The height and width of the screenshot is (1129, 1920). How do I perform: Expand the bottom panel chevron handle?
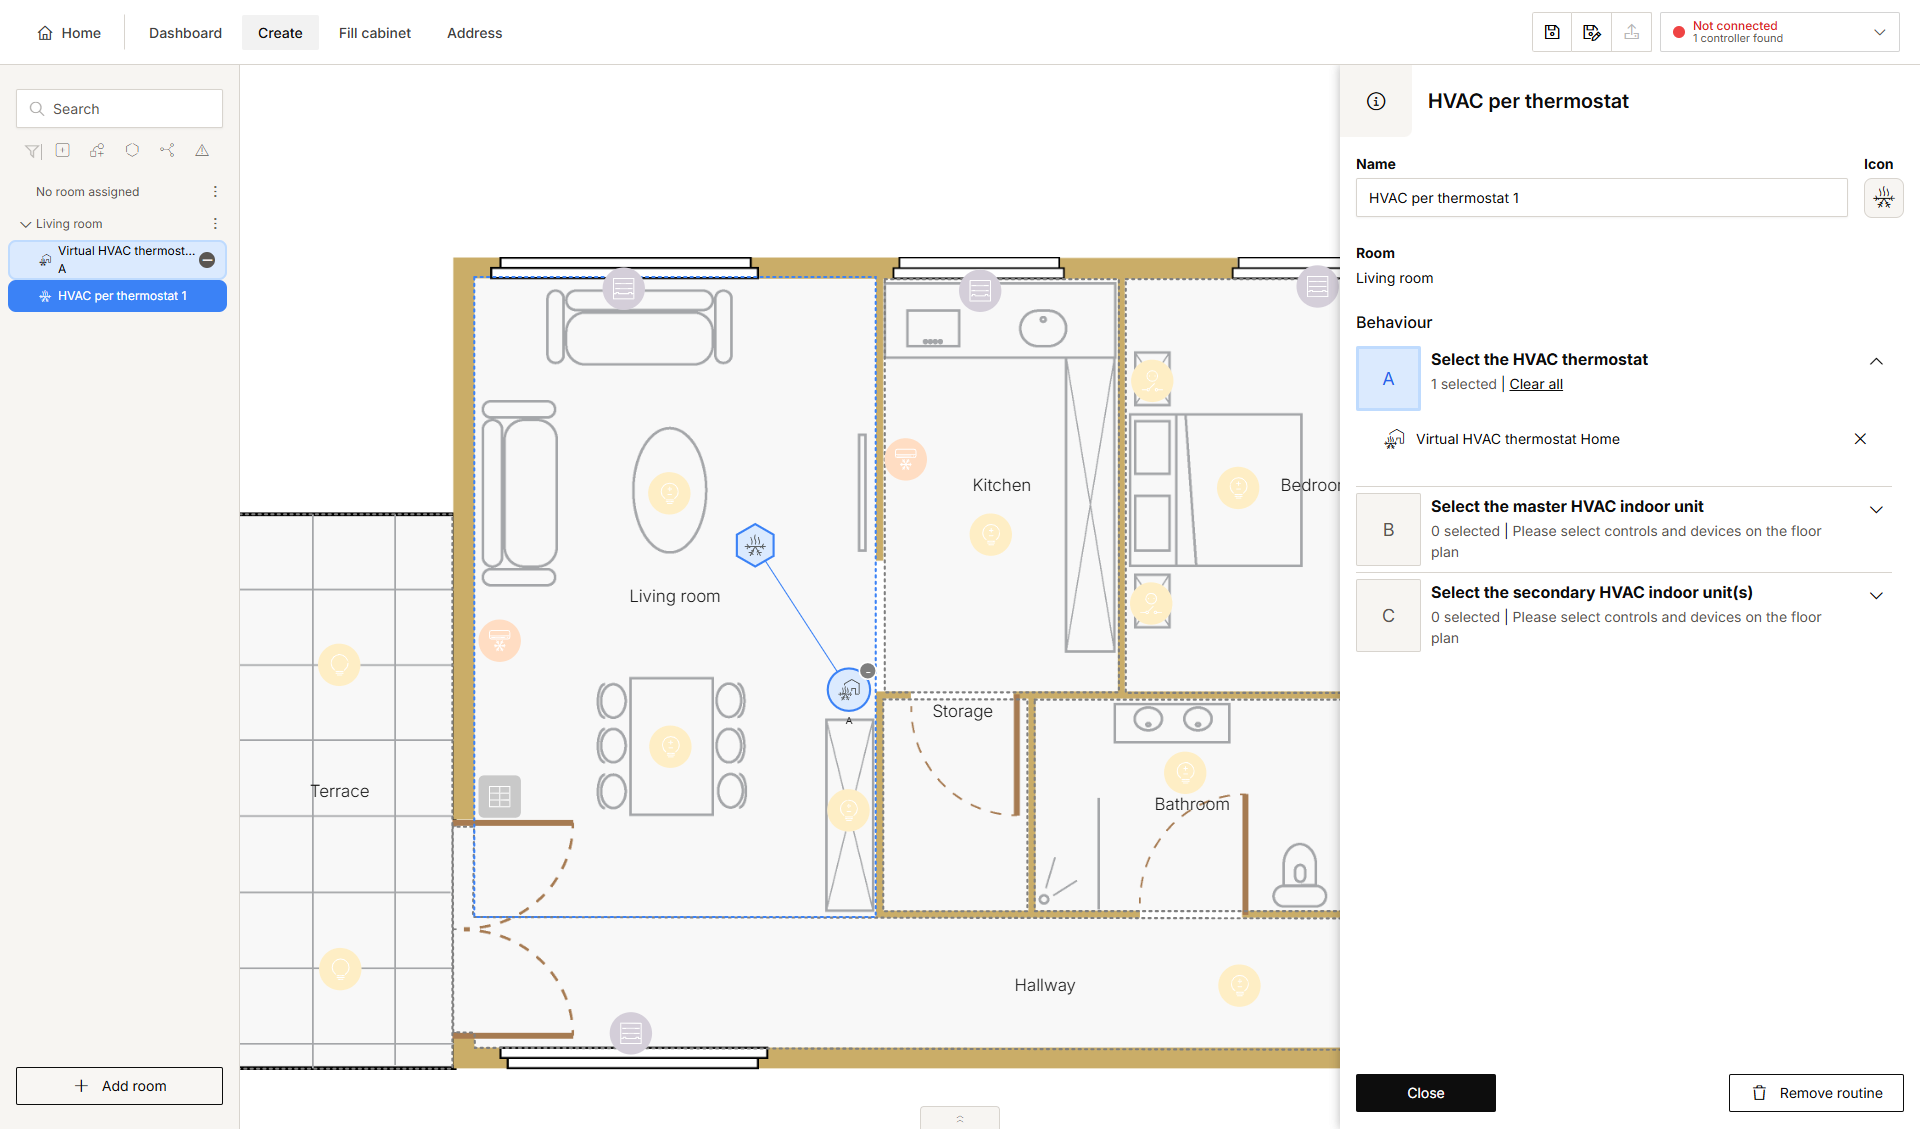pyautogui.click(x=960, y=1118)
